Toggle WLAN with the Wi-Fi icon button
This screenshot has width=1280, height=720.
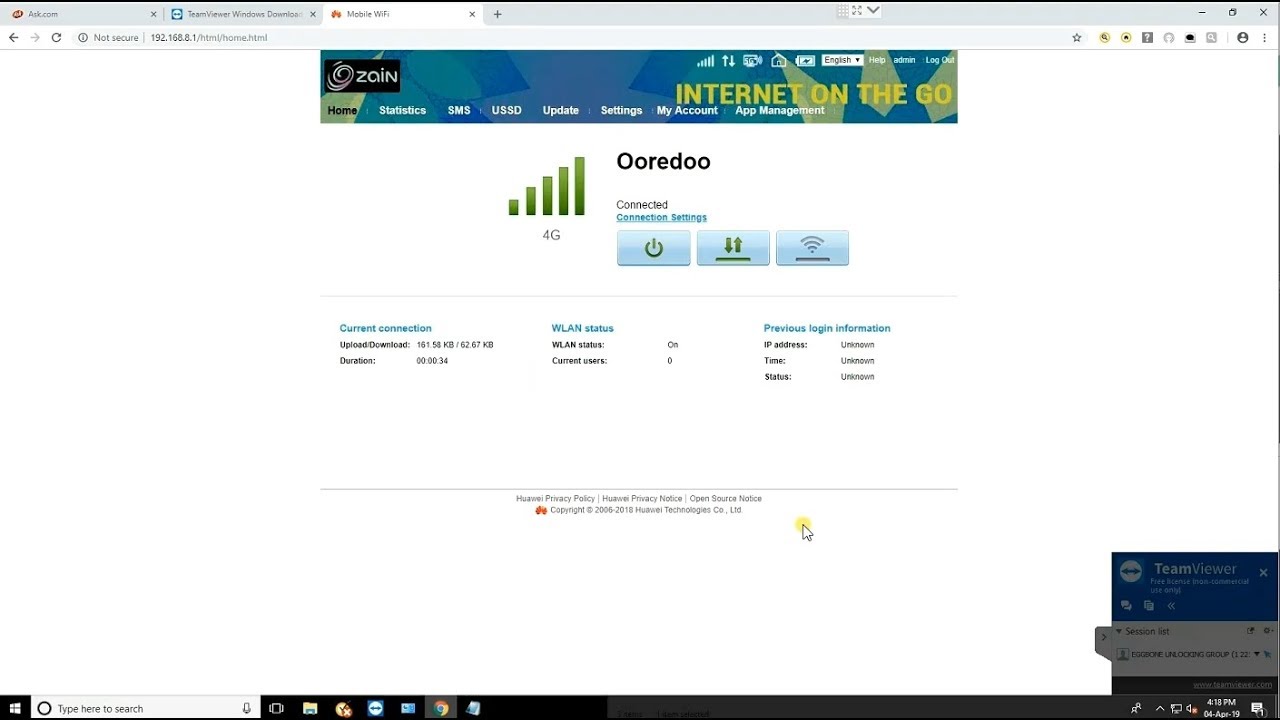click(x=812, y=248)
